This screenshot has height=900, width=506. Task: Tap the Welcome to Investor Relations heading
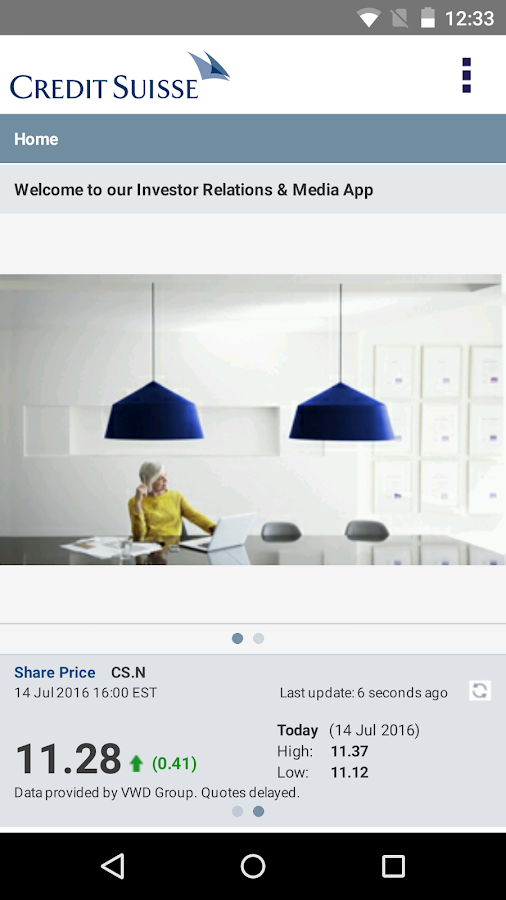tap(194, 190)
